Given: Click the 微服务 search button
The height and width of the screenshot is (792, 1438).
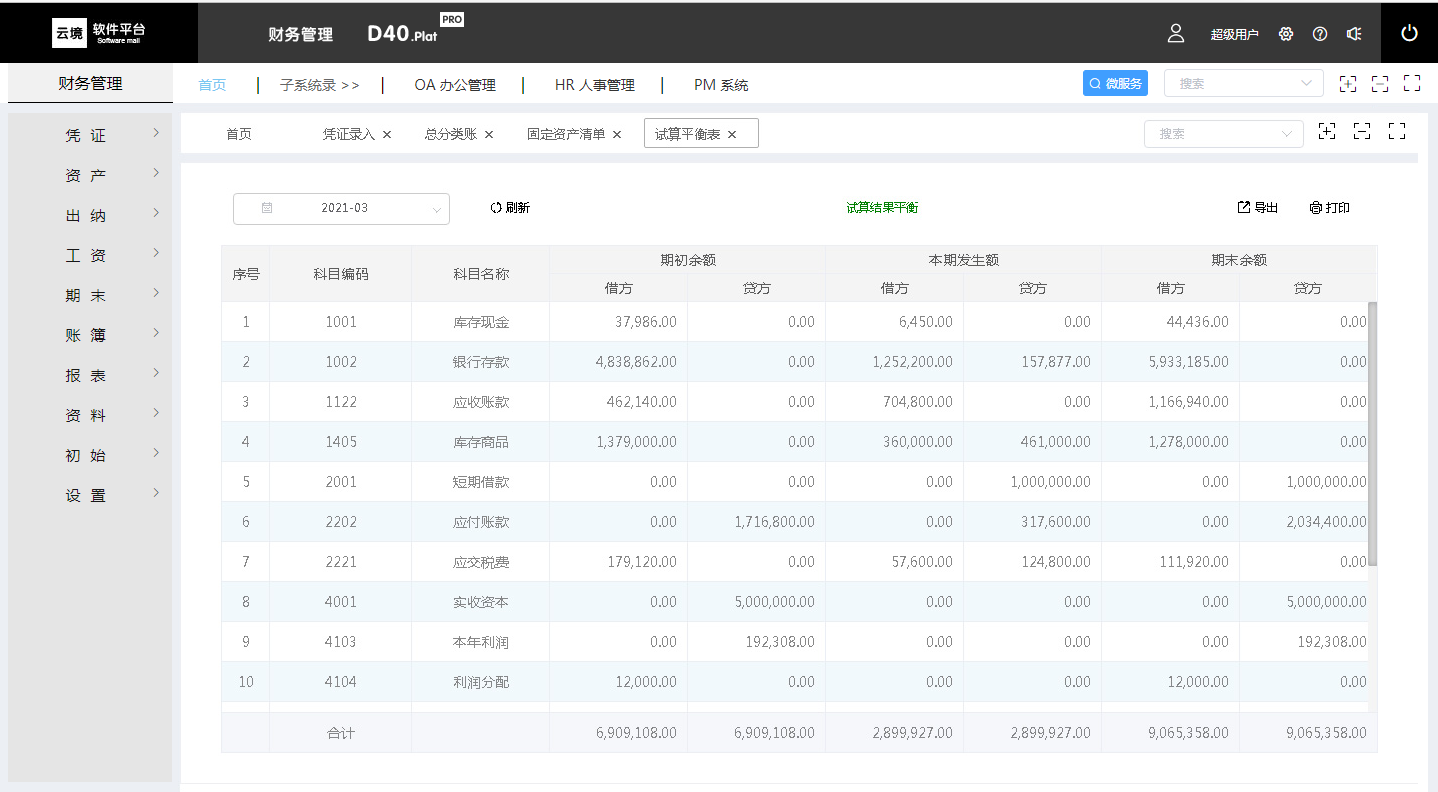Looking at the screenshot, I should (1115, 84).
